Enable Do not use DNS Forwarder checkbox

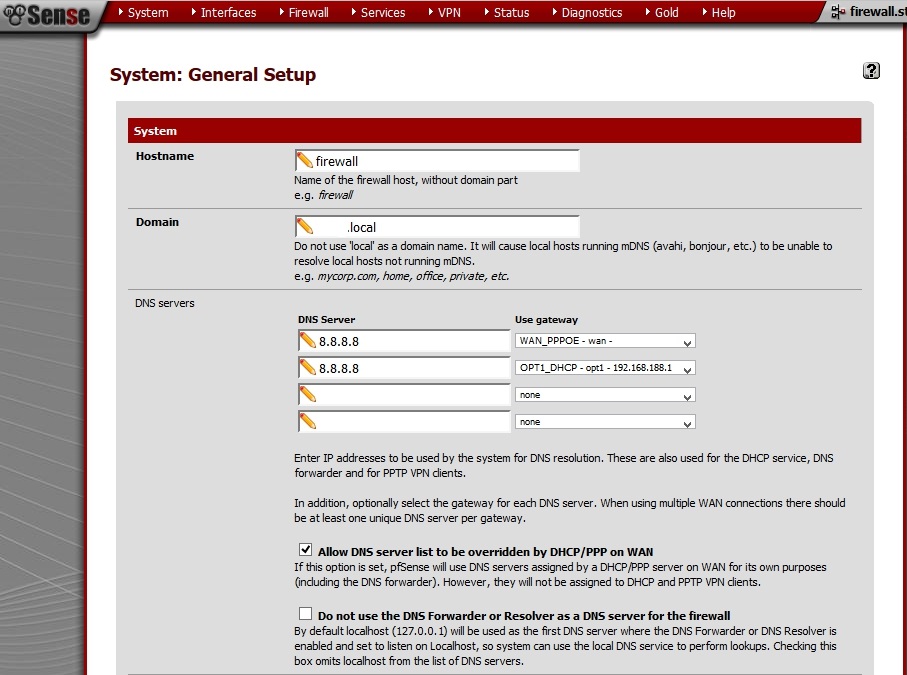coord(306,614)
